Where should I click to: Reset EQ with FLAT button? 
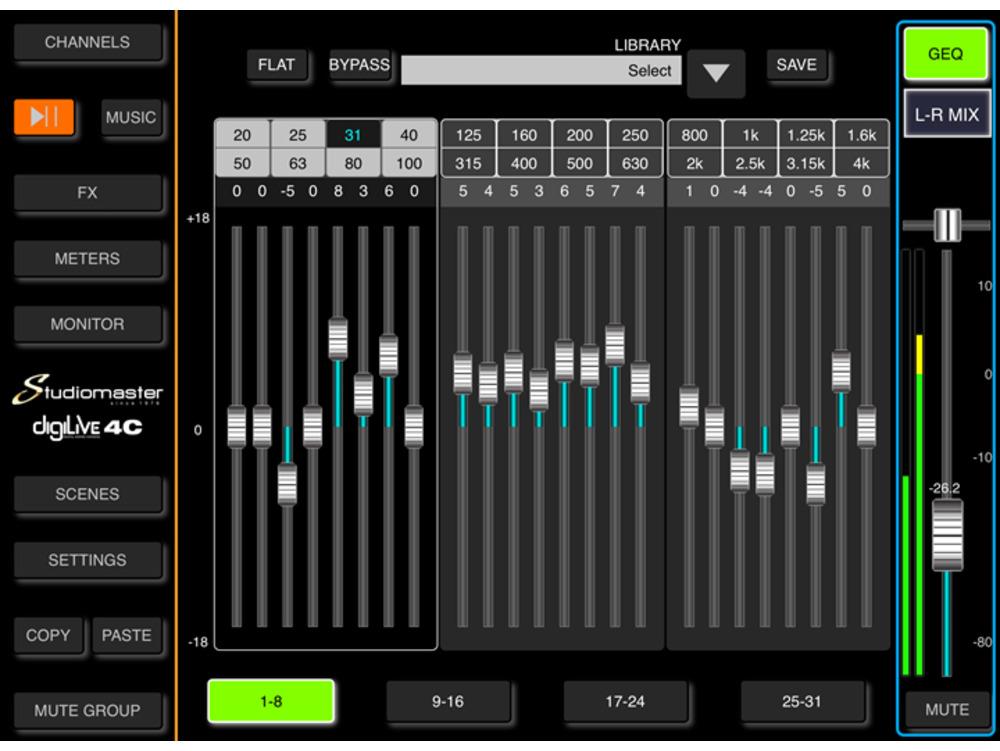coord(276,65)
